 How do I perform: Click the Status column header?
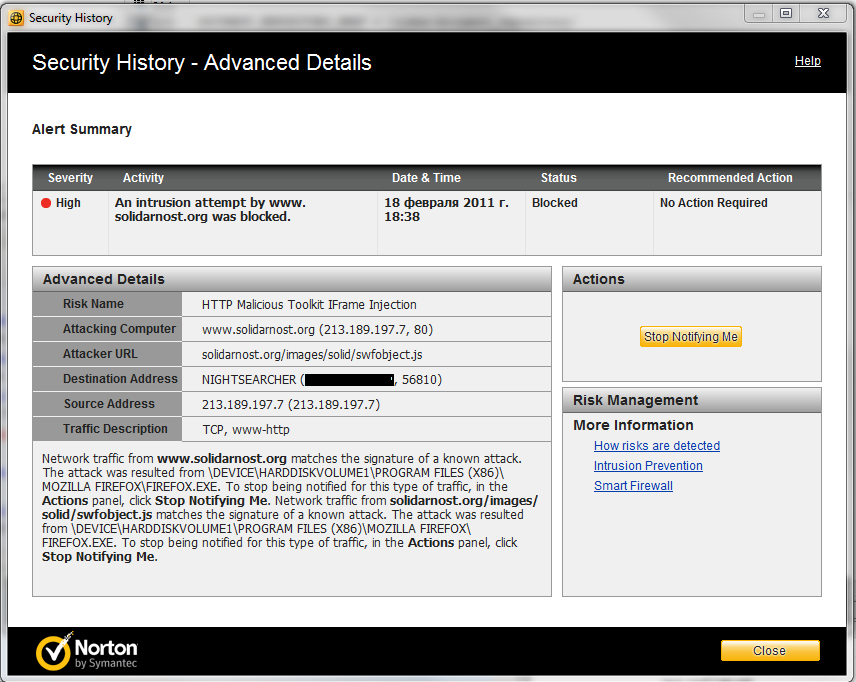coord(558,178)
